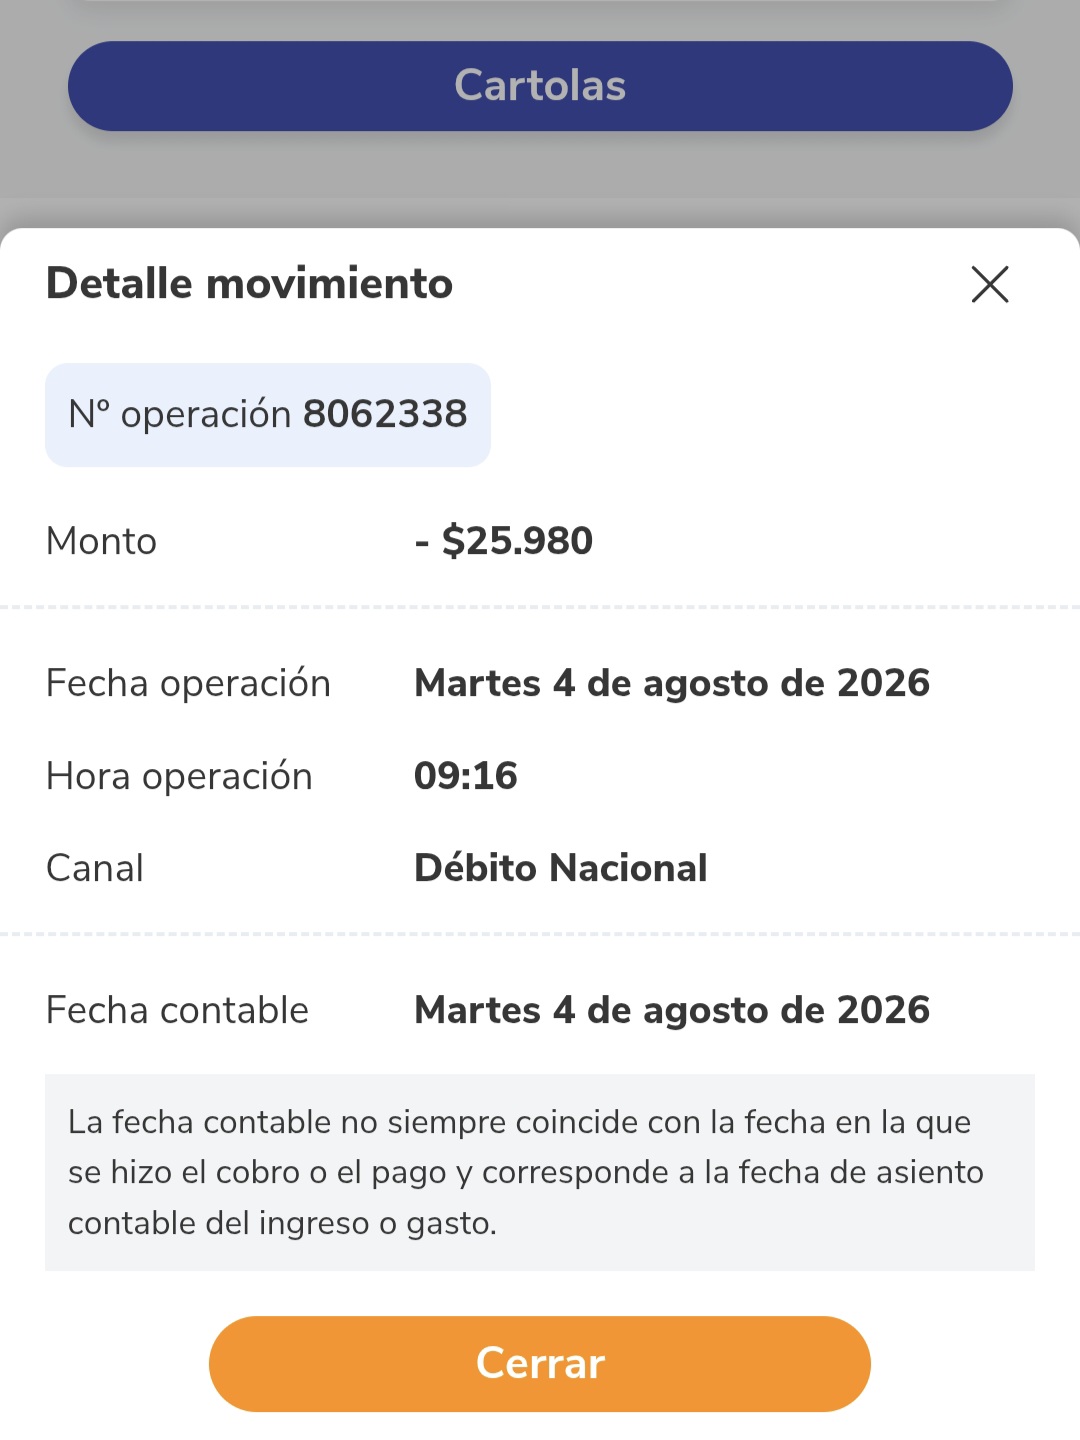This screenshot has width=1080, height=1440.
Task: Open the Cartolas button
Action: 540,86
